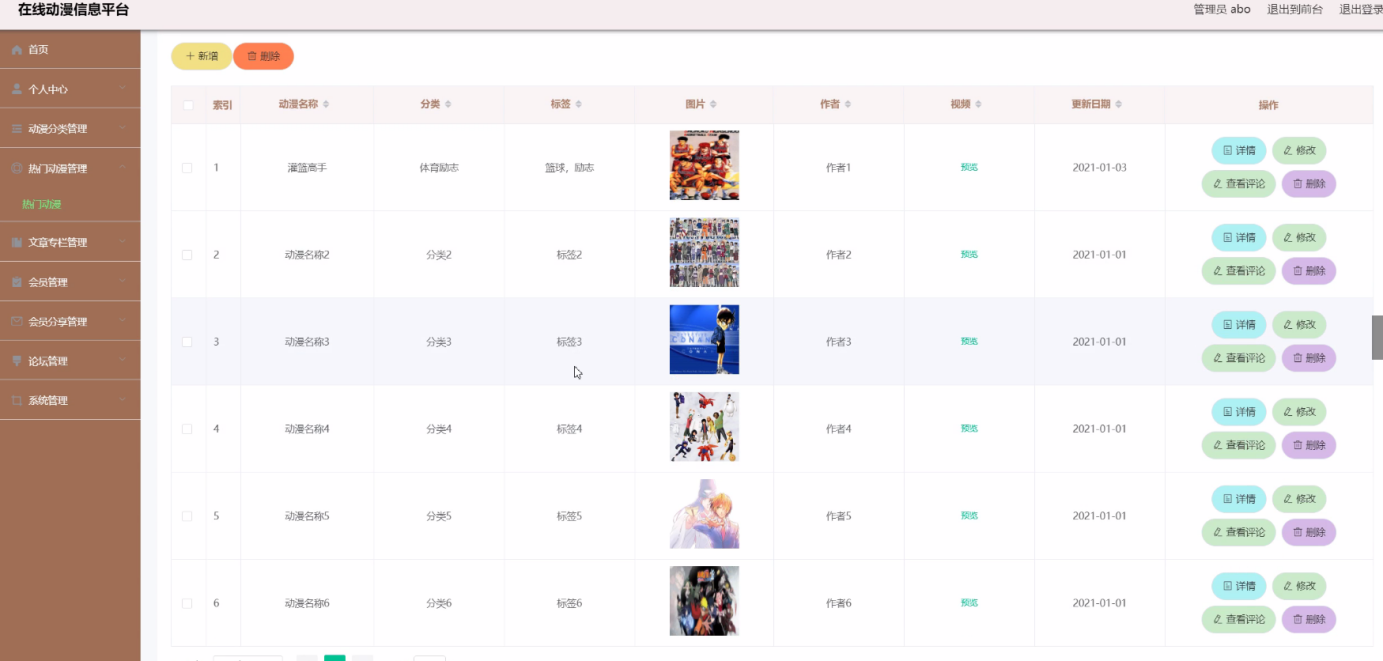This screenshot has height=661, width=1383.
Task: Check the checkbox for row 1 灌篮高手
Action: tap(187, 168)
